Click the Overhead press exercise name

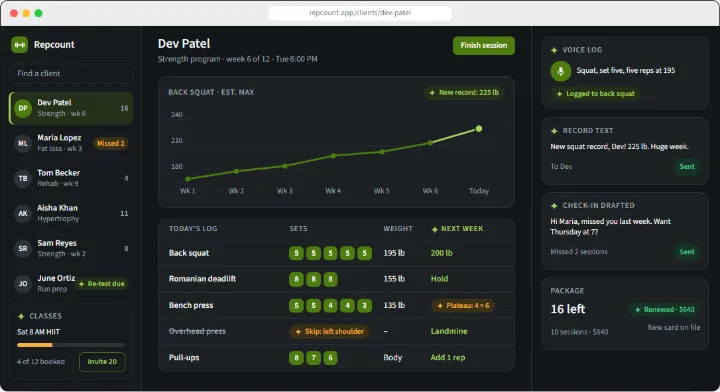(x=197, y=331)
